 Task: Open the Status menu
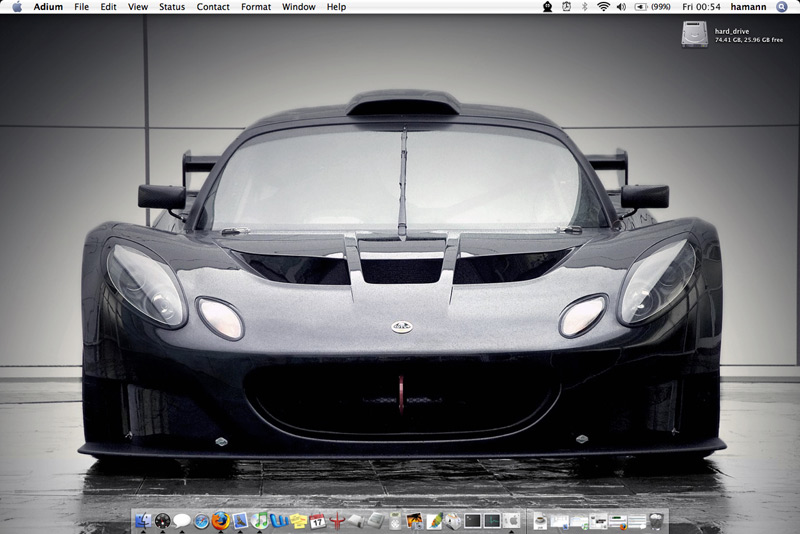172,7
